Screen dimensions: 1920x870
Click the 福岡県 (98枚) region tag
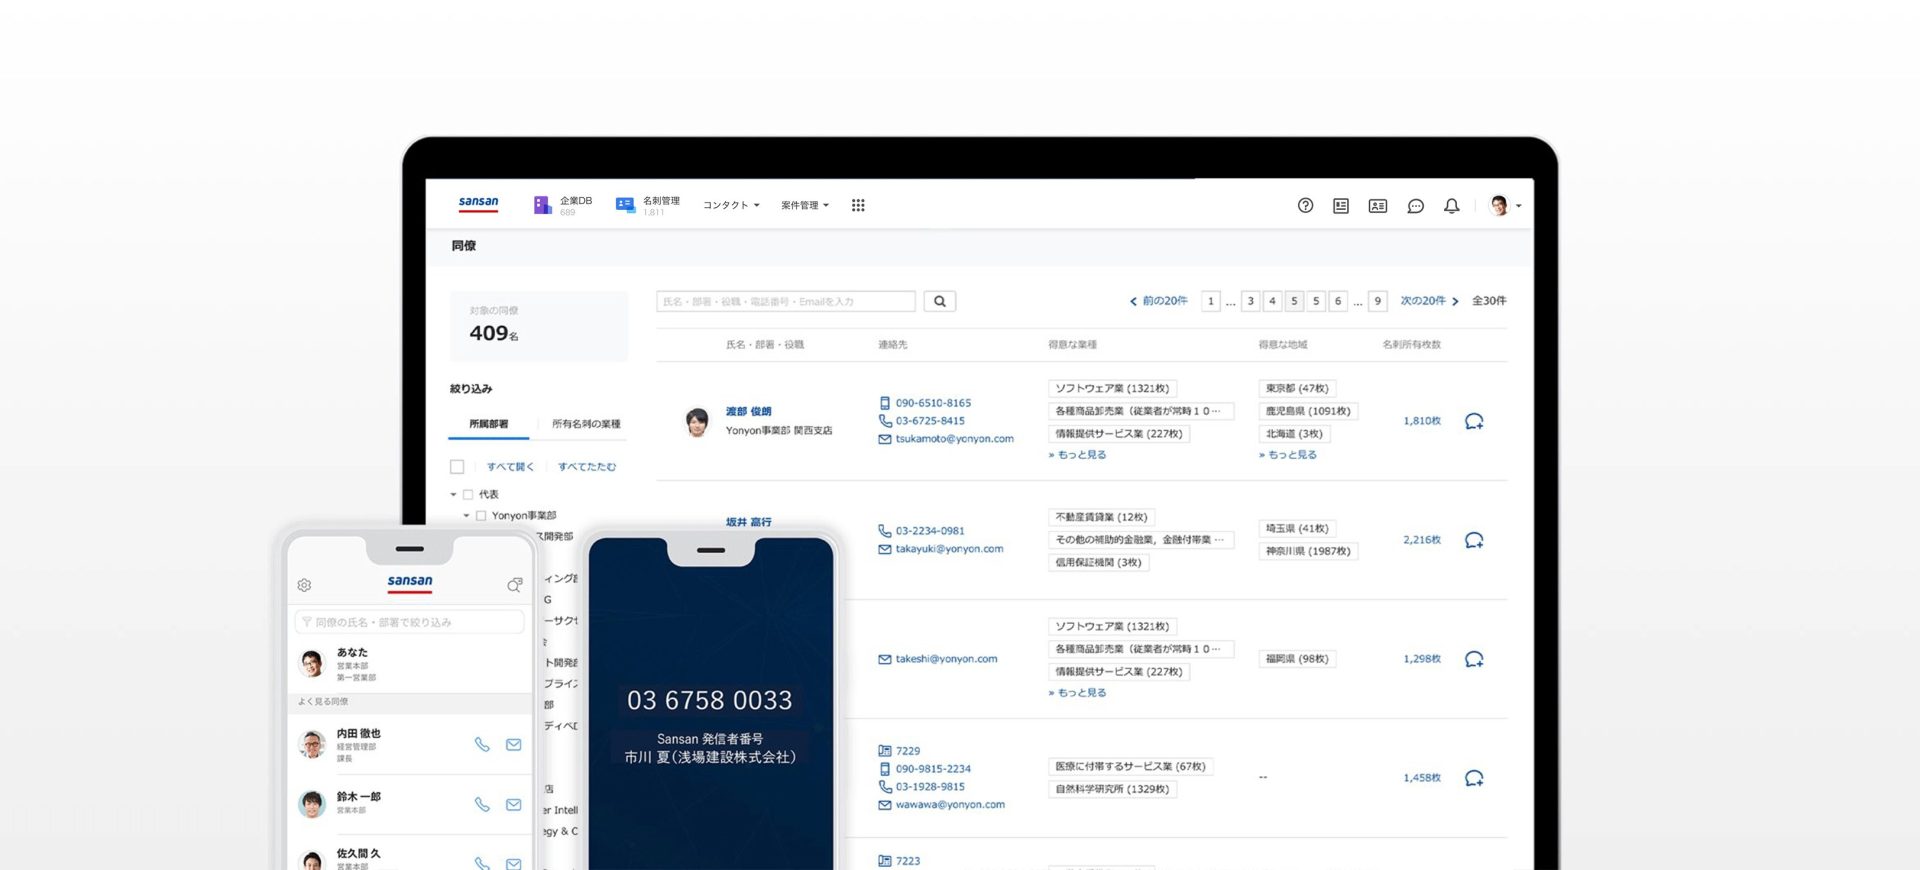(1297, 659)
